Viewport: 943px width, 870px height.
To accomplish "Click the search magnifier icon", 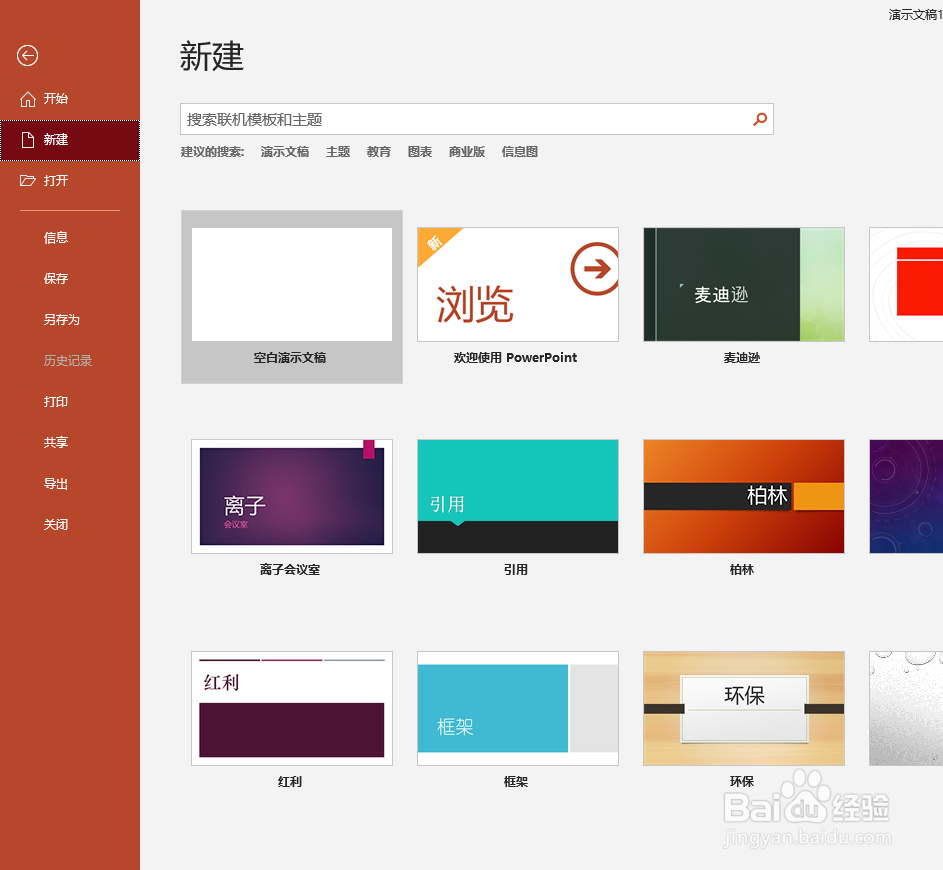I will [x=759, y=118].
